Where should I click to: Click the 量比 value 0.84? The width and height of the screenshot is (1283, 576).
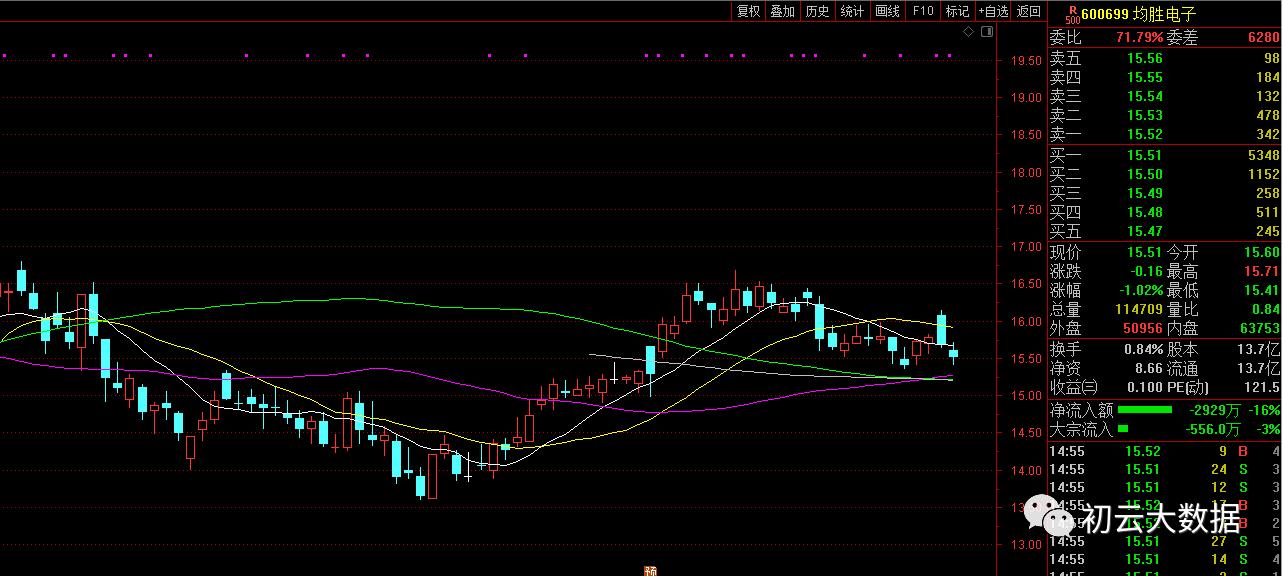click(x=1266, y=309)
